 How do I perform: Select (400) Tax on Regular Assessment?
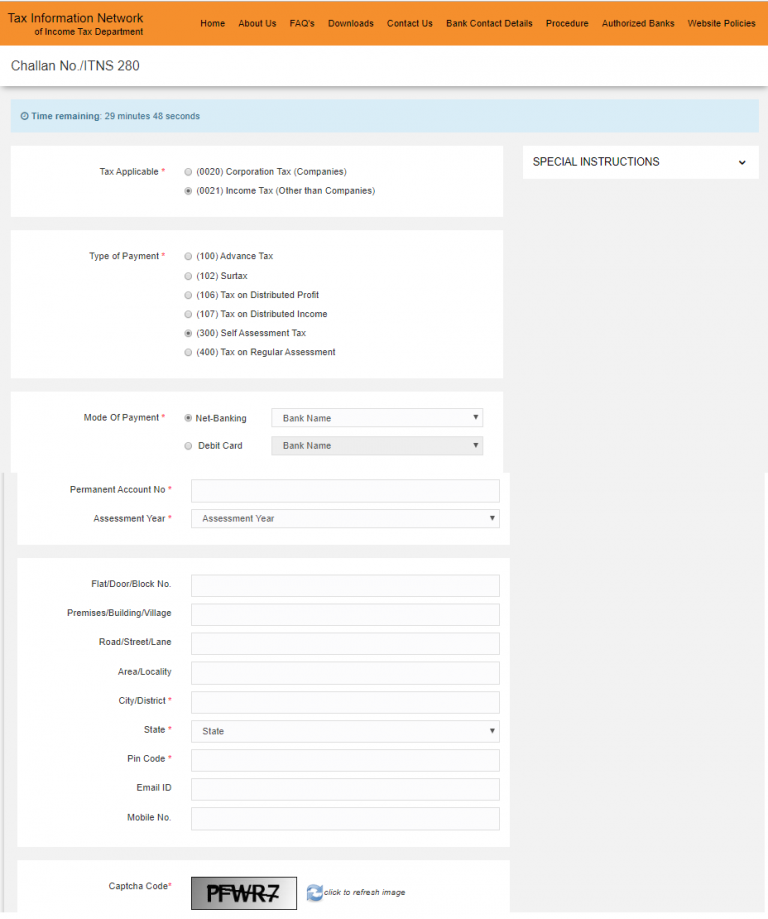tap(188, 353)
